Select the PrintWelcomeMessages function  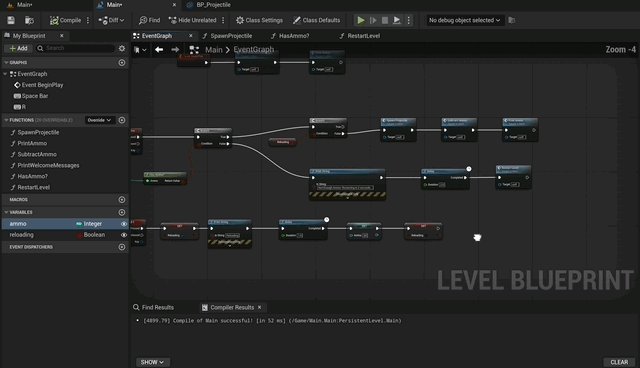point(48,165)
